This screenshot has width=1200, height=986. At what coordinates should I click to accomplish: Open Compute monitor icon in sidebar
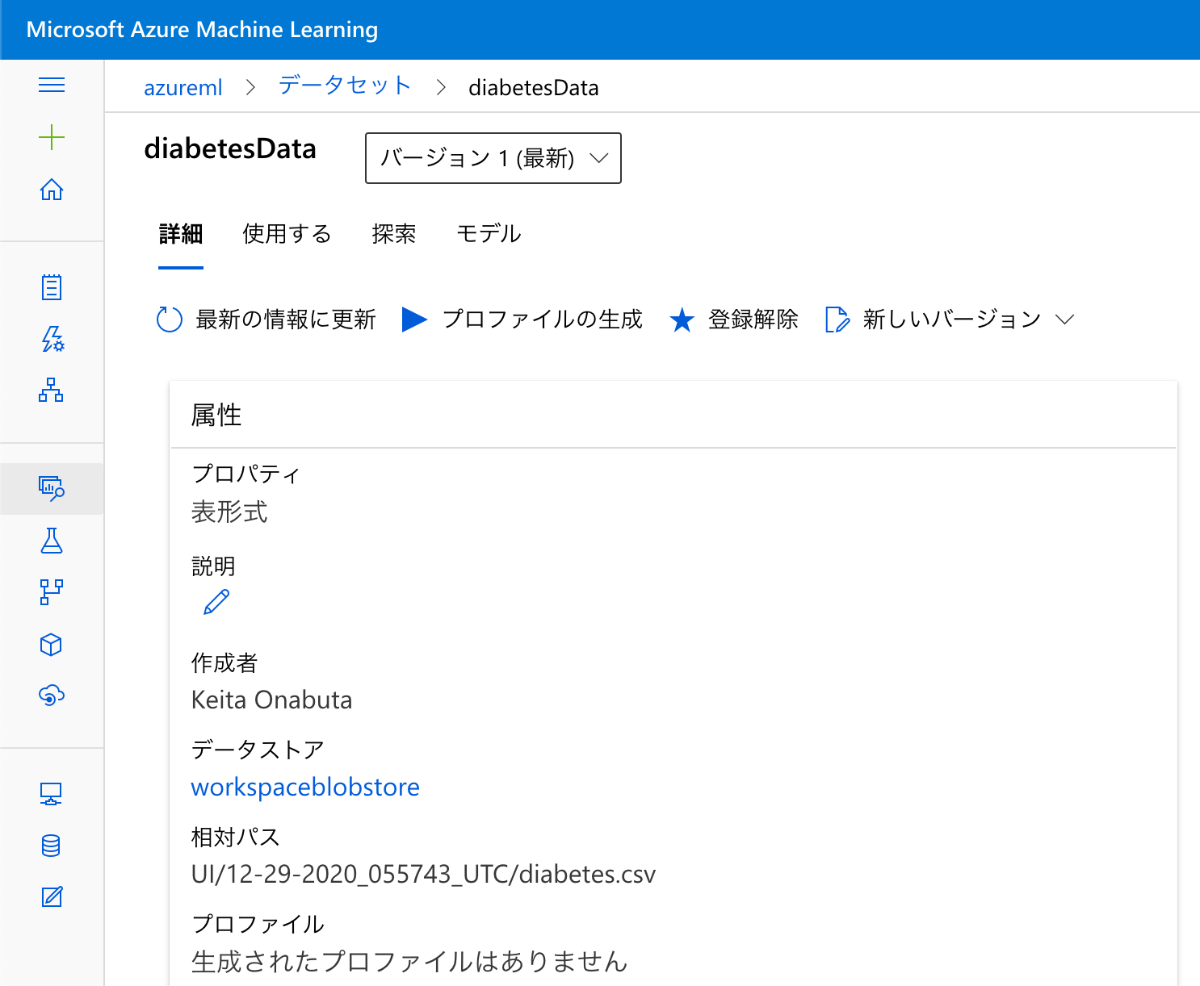click(x=51, y=795)
